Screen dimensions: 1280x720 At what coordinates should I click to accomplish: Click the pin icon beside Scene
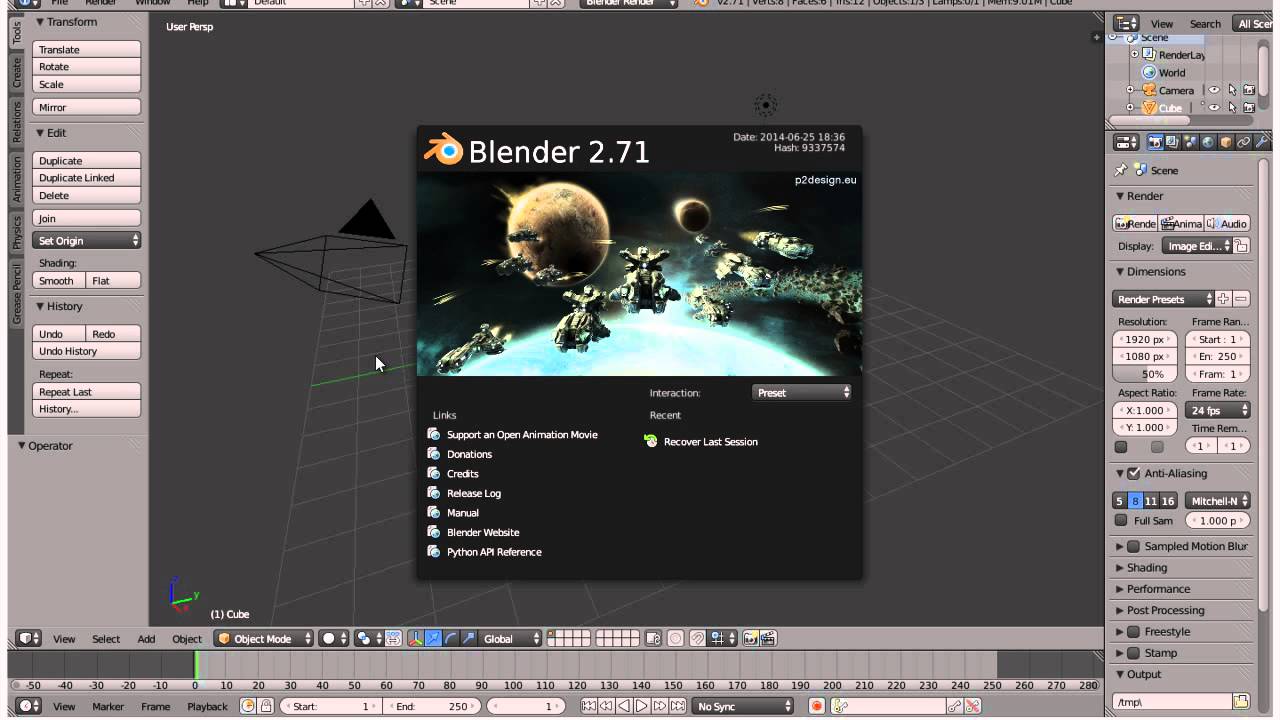(1121, 170)
